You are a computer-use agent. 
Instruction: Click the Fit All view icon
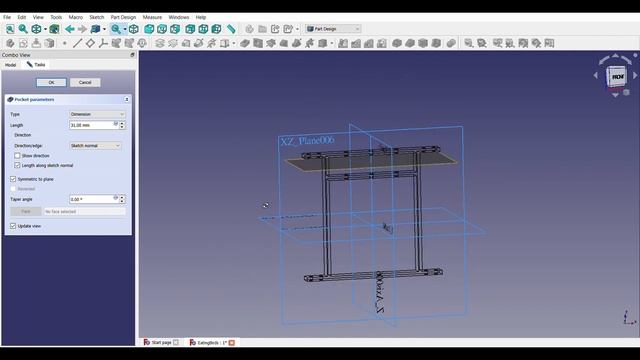[x=10, y=29]
